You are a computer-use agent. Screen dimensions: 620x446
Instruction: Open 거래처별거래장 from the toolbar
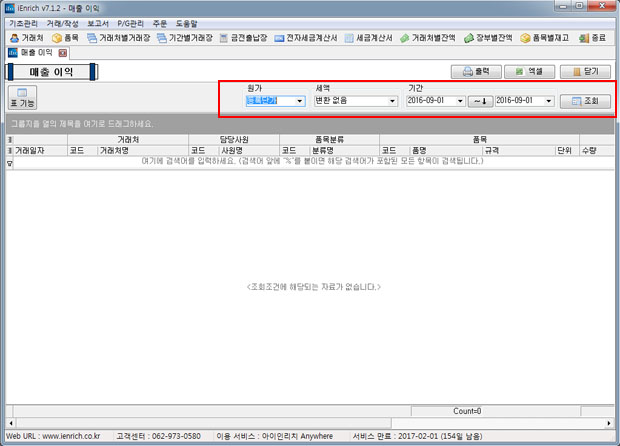coord(117,37)
